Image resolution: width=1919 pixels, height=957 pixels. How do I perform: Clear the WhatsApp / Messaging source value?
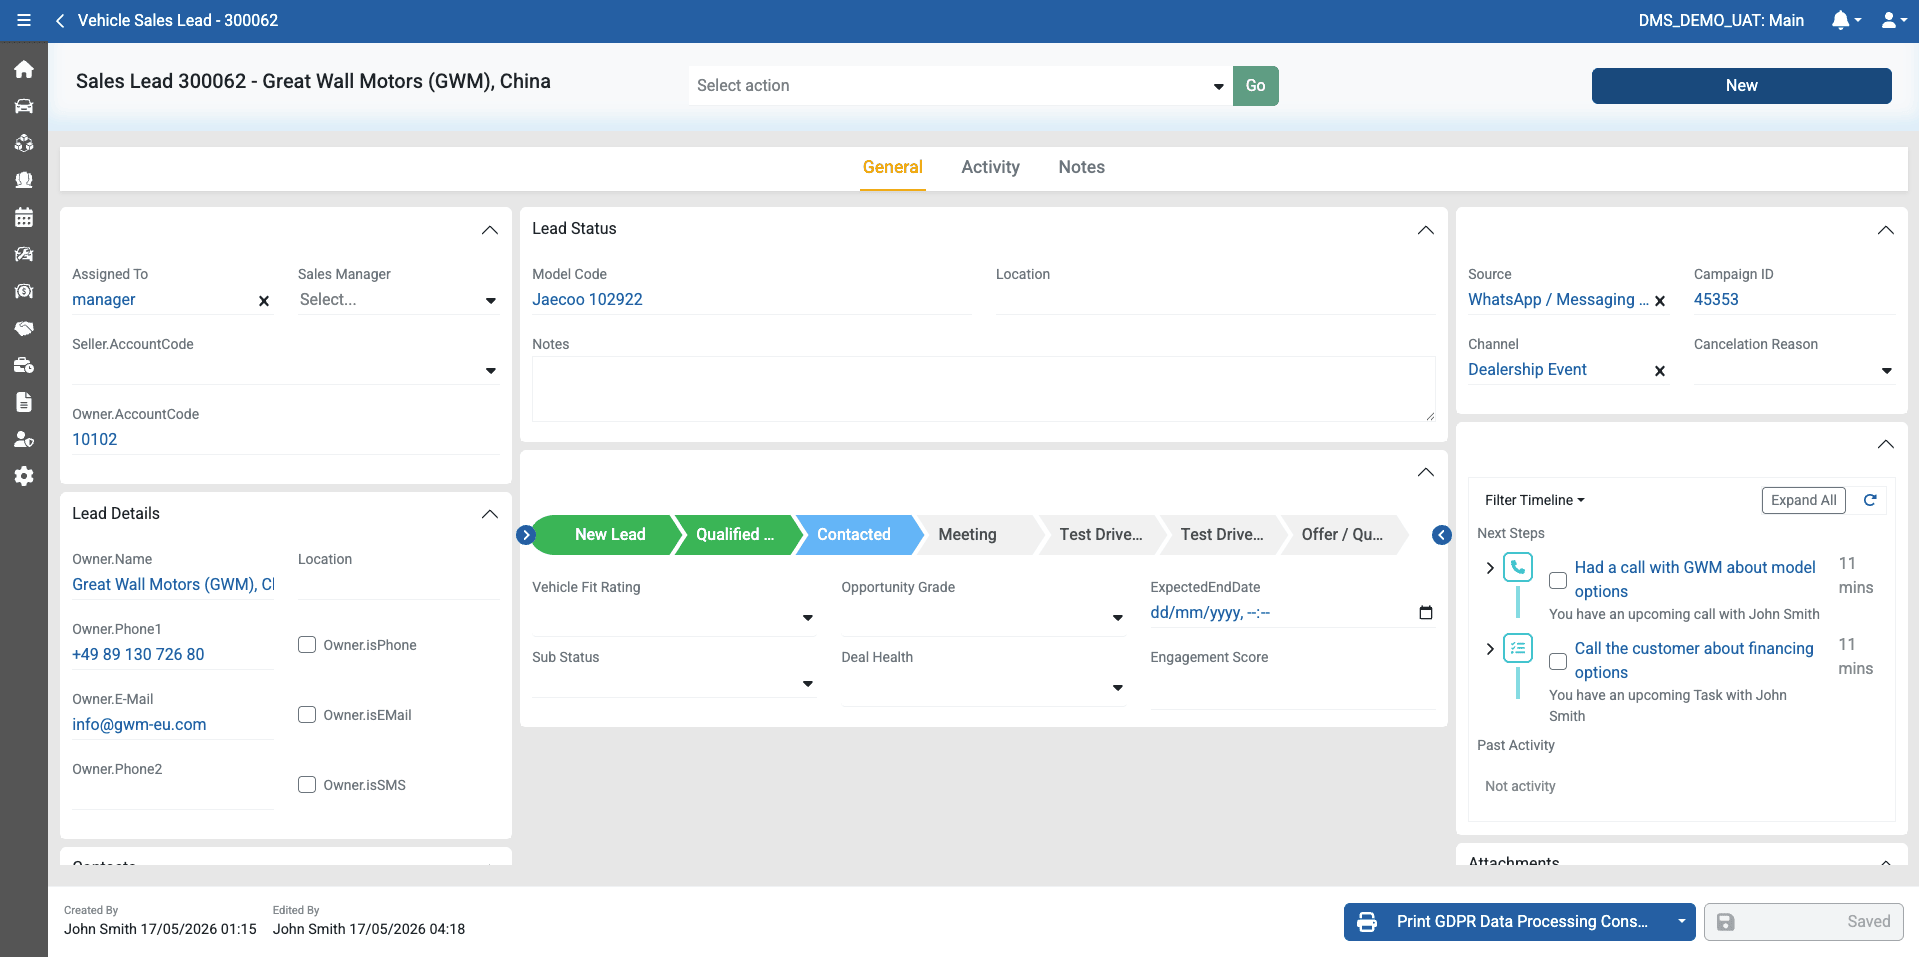tap(1660, 301)
